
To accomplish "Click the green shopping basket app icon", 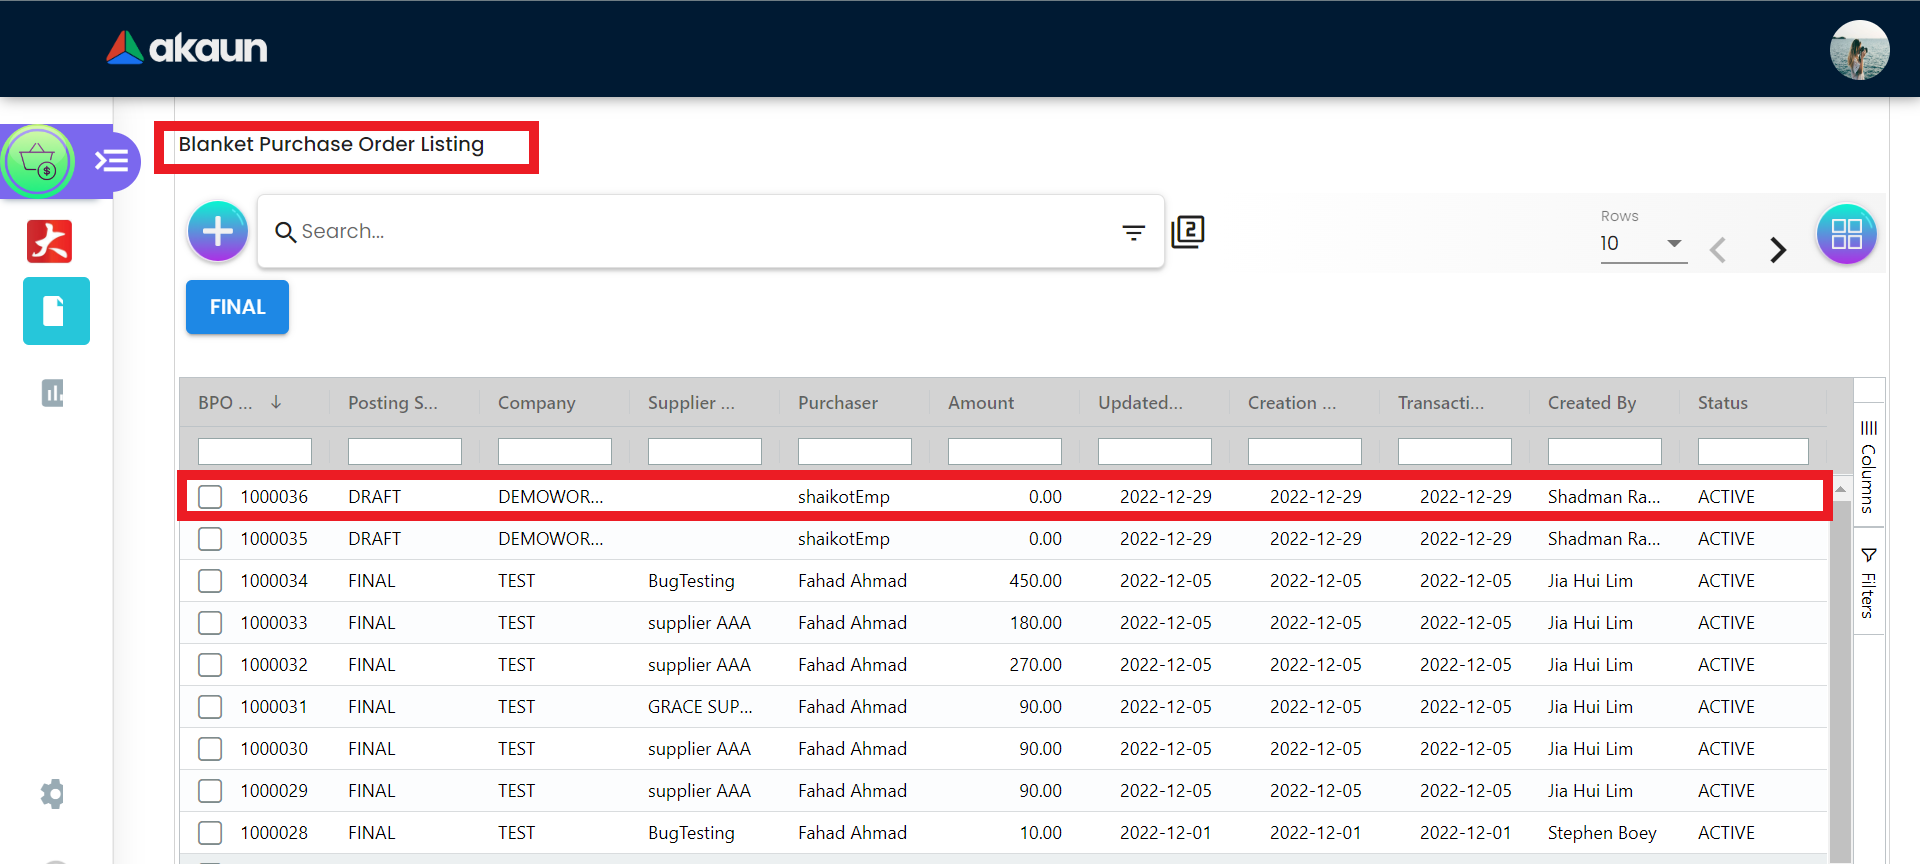I will coord(39,160).
